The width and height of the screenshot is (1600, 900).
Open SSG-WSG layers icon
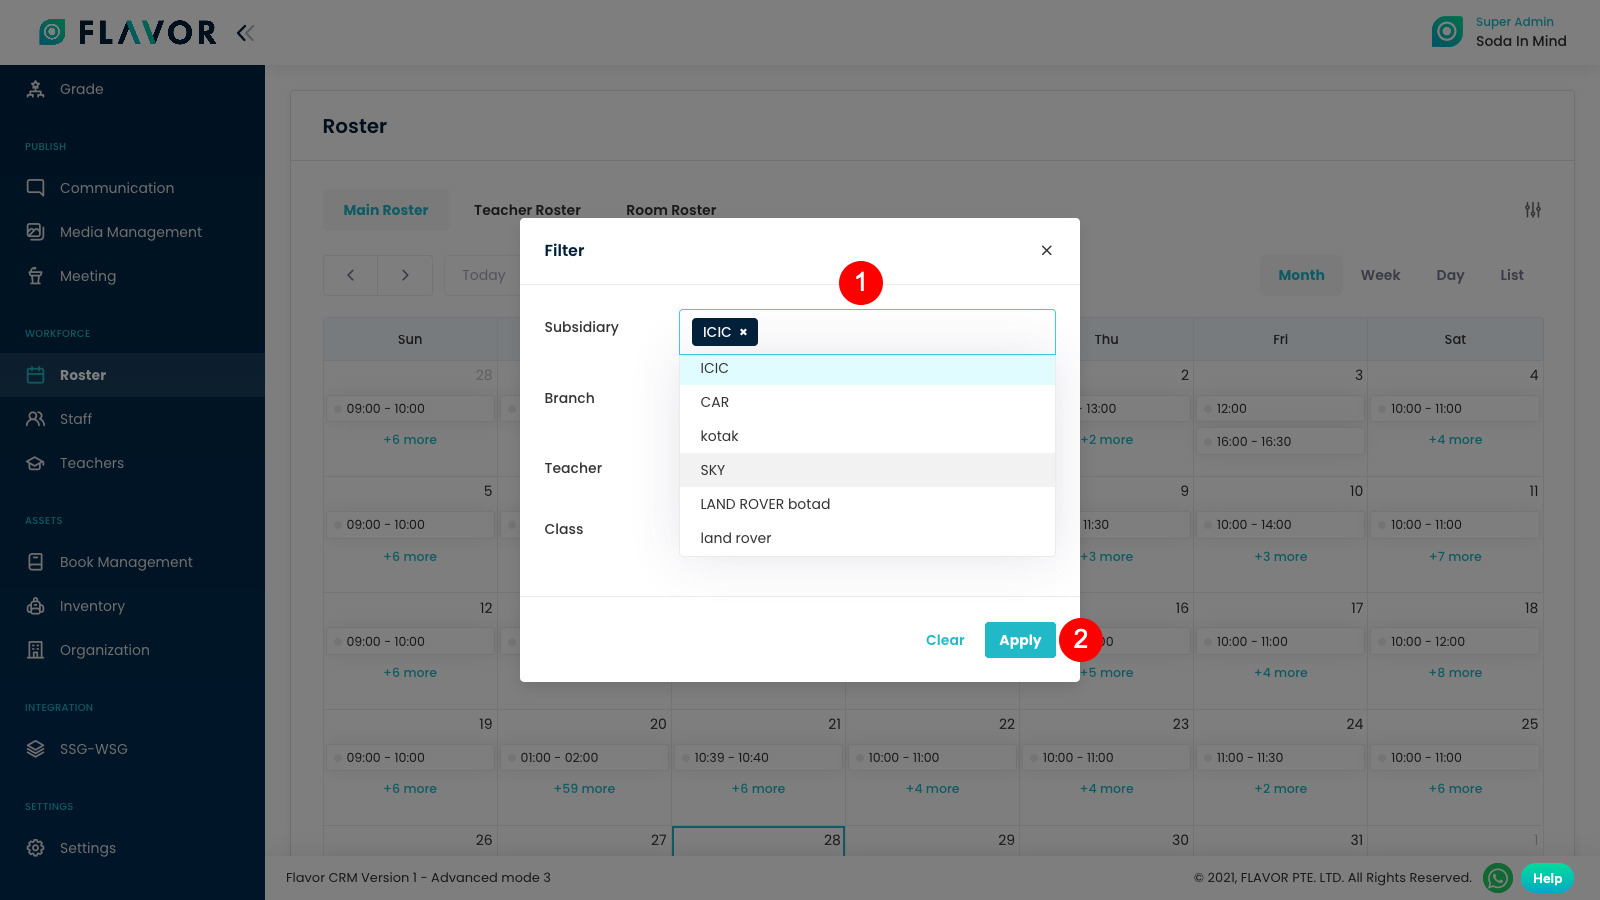pos(36,749)
